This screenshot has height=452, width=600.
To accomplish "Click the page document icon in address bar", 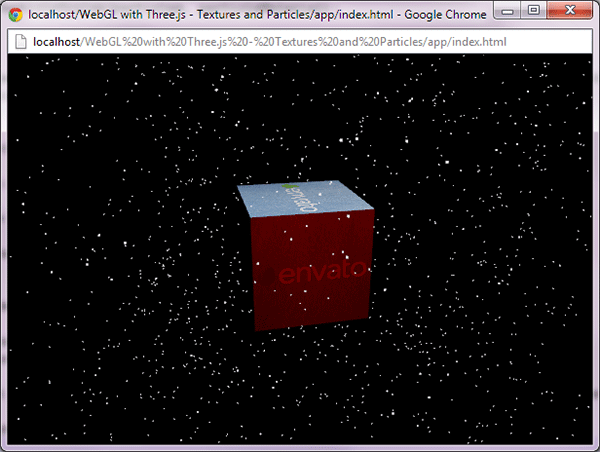I will click(x=21, y=42).
